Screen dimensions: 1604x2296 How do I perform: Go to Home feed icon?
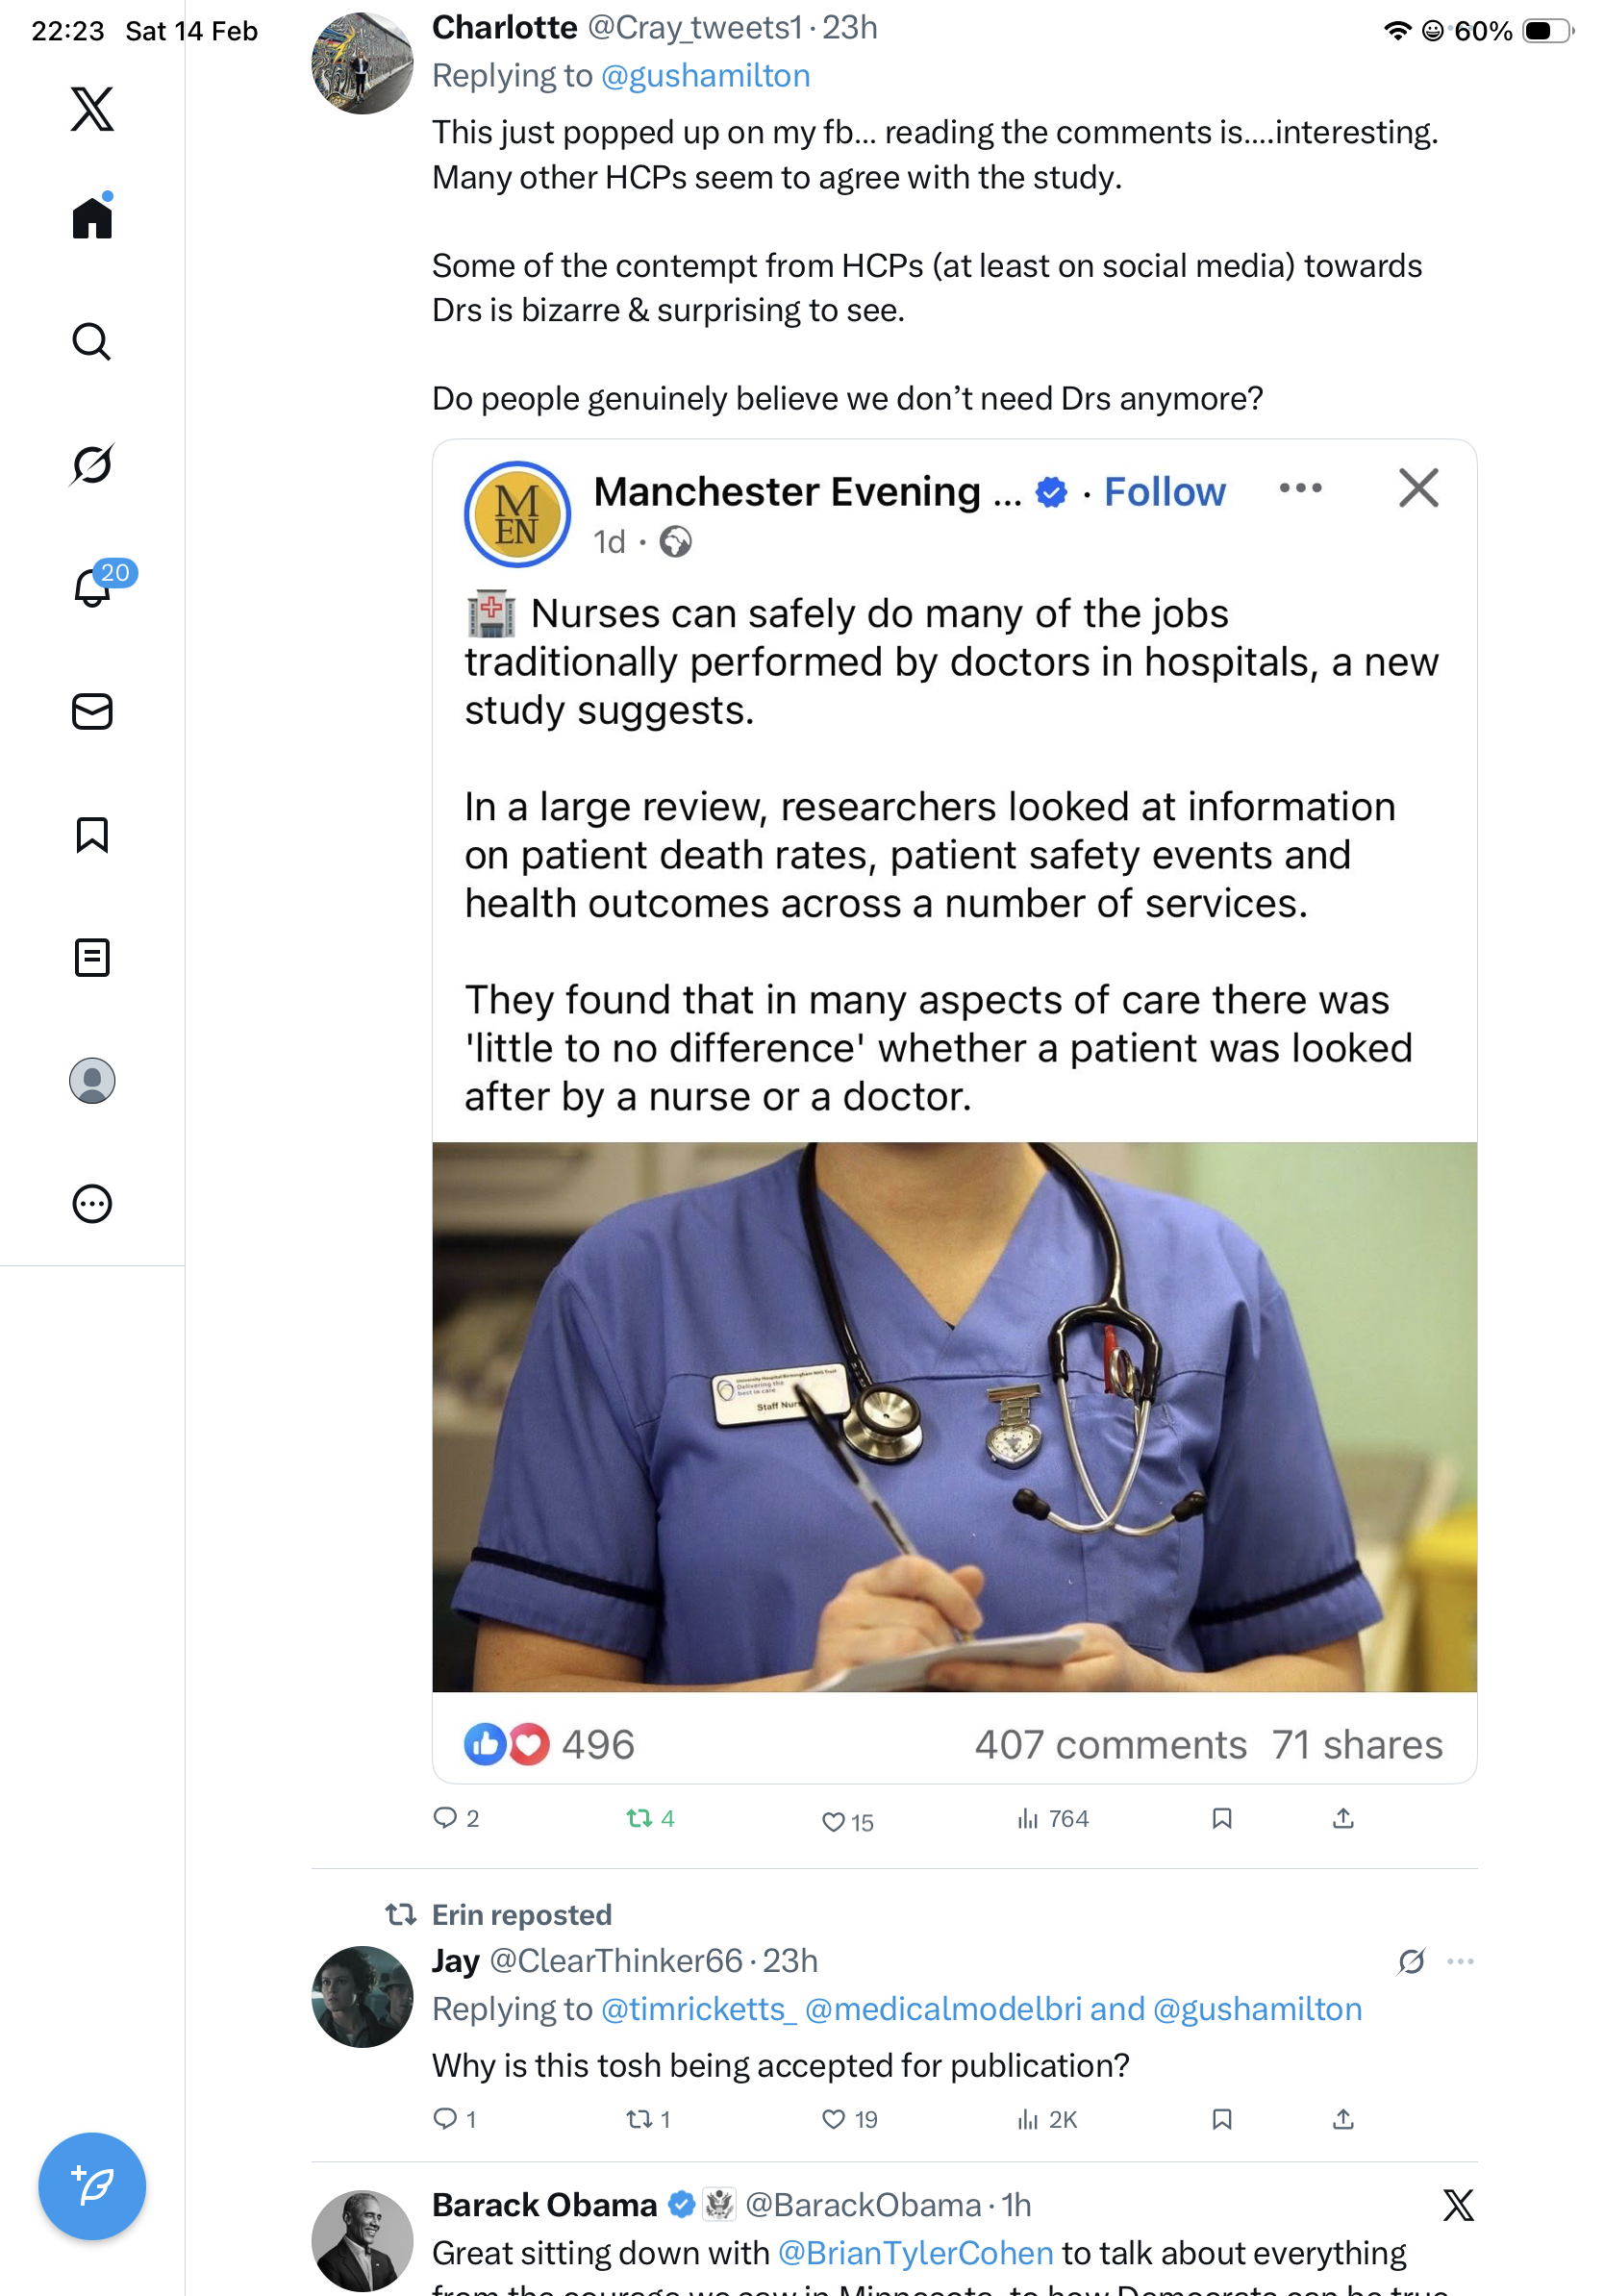92,218
